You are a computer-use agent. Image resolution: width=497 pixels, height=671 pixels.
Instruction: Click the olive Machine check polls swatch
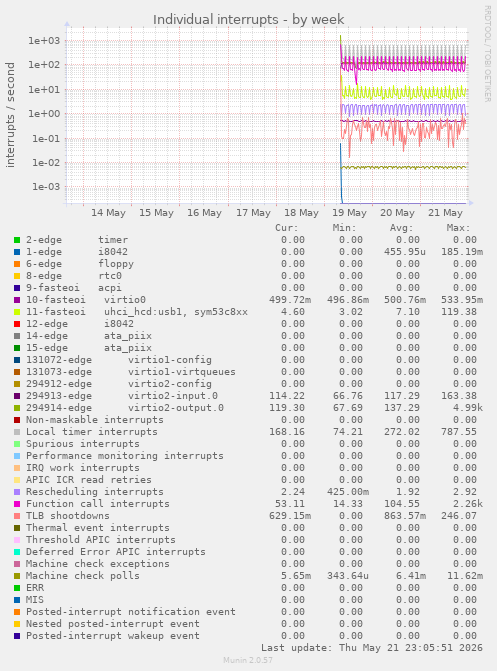click(17, 576)
